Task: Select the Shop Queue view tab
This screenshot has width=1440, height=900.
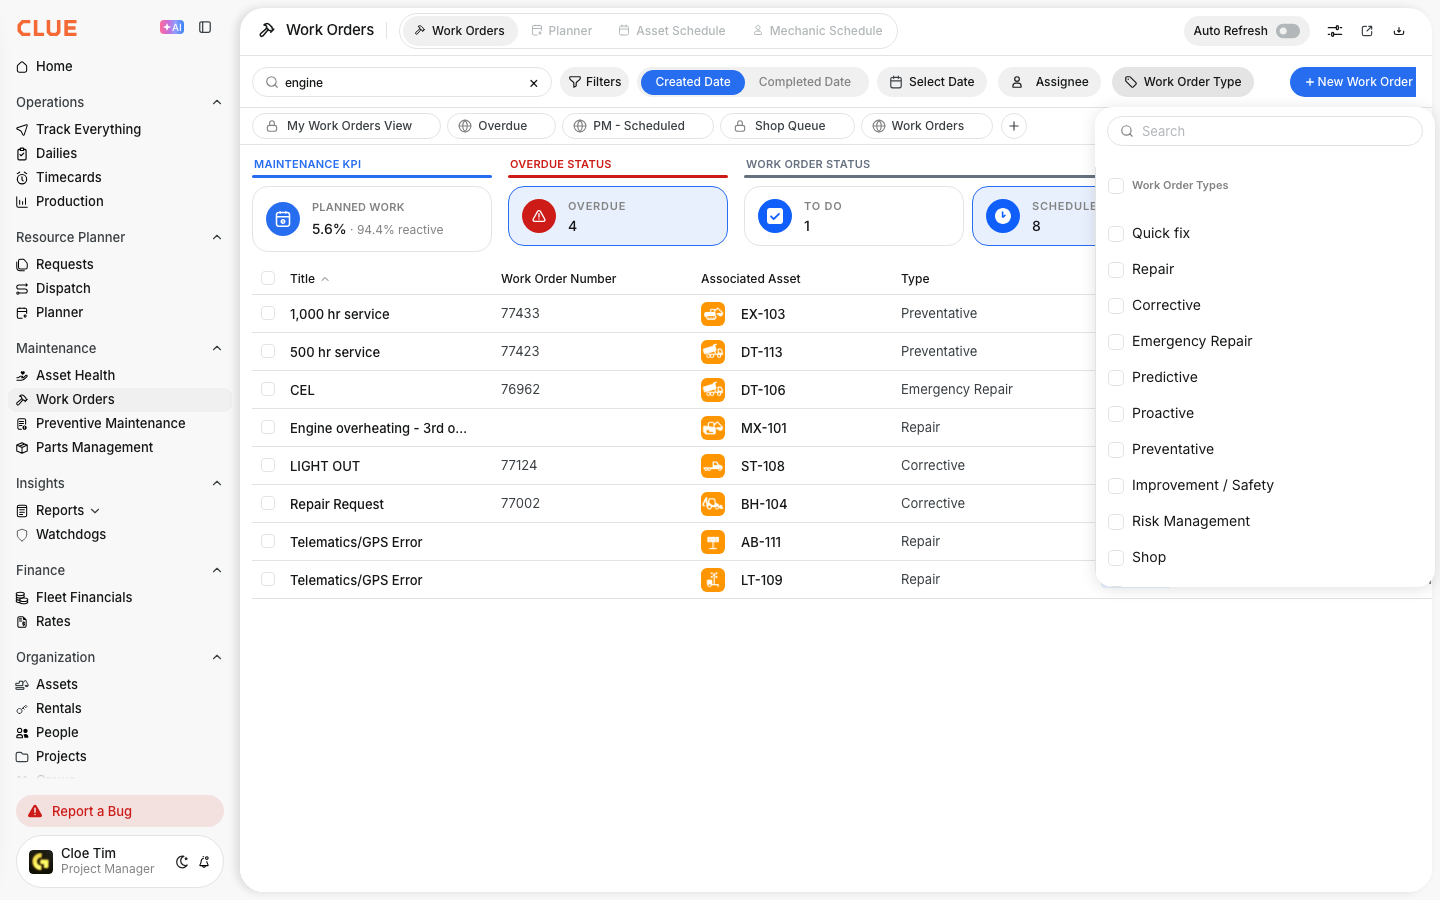Action: (787, 126)
